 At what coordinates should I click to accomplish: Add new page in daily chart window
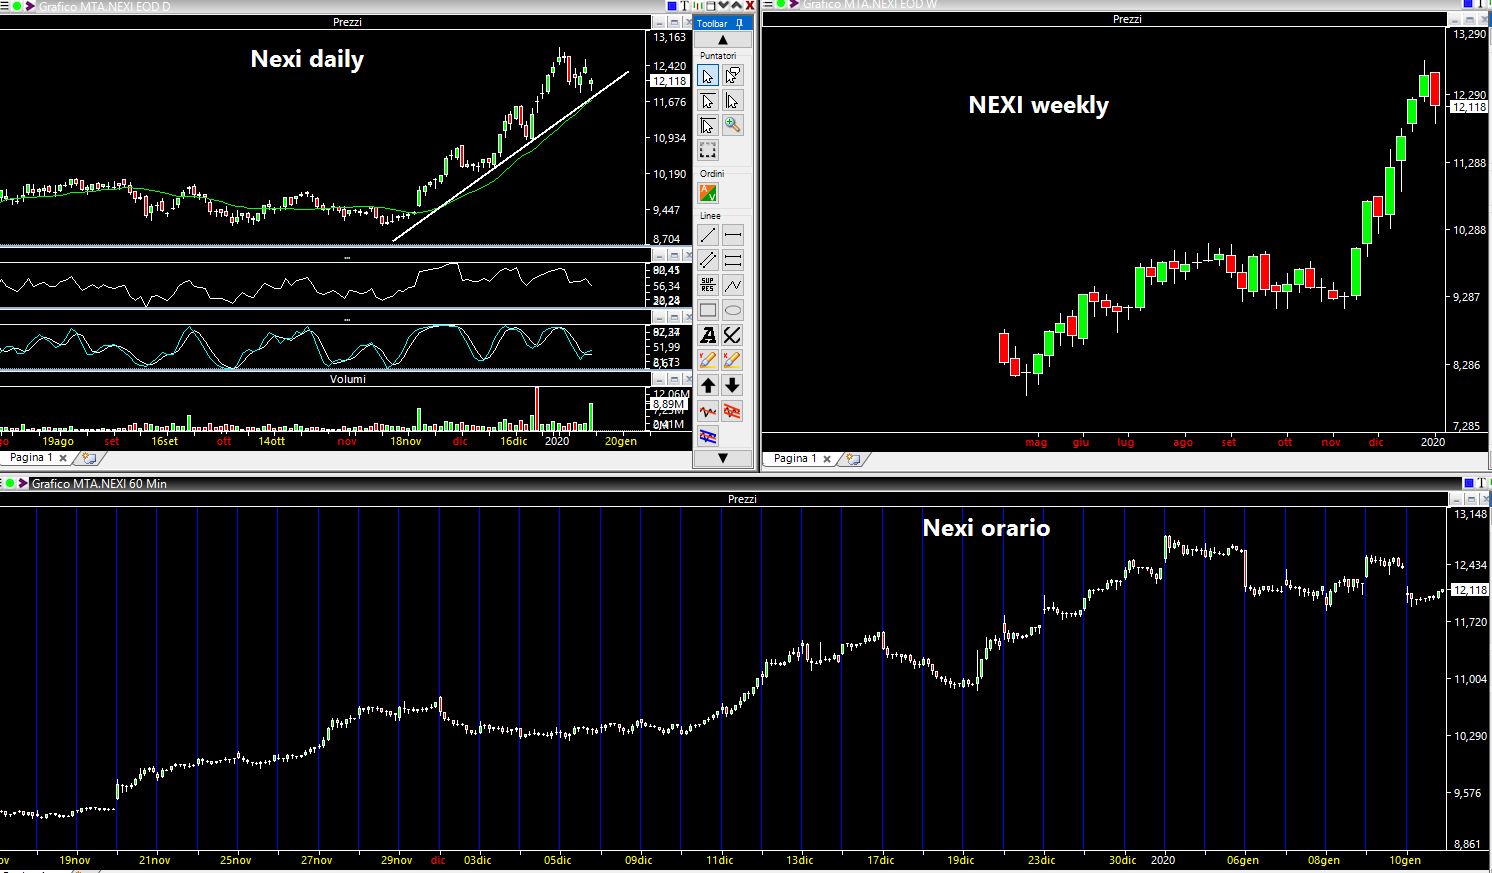coord(89,458)
